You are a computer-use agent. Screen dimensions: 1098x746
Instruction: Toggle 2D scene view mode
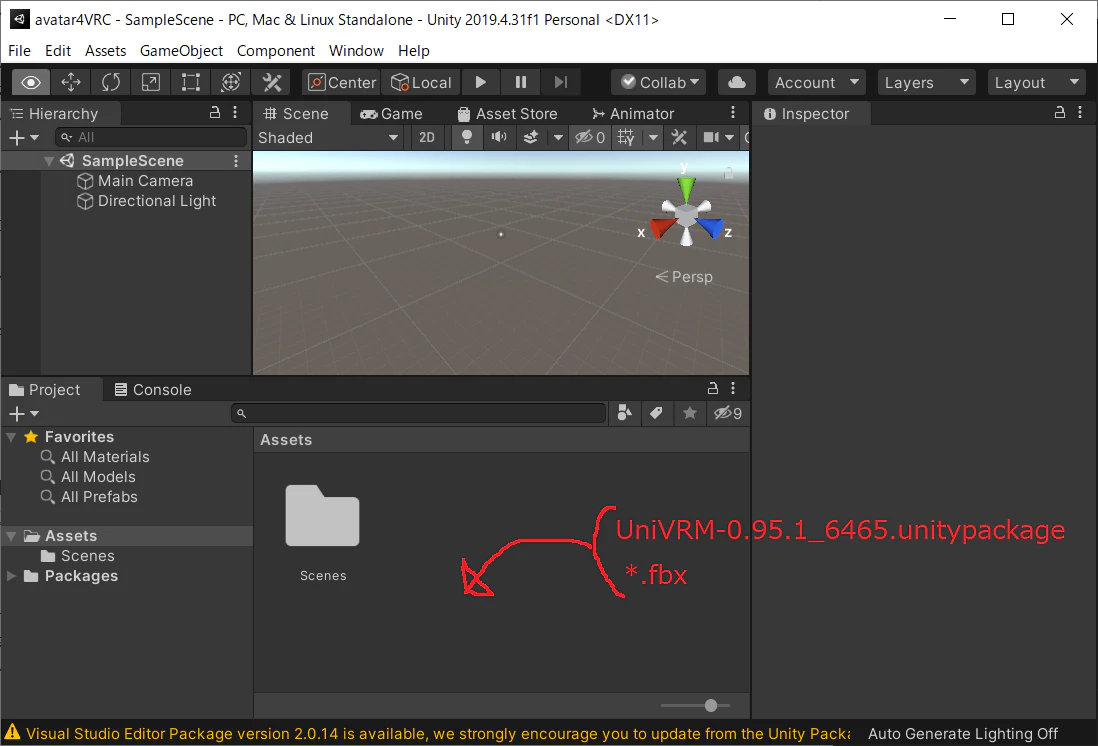tap(427, 138)
